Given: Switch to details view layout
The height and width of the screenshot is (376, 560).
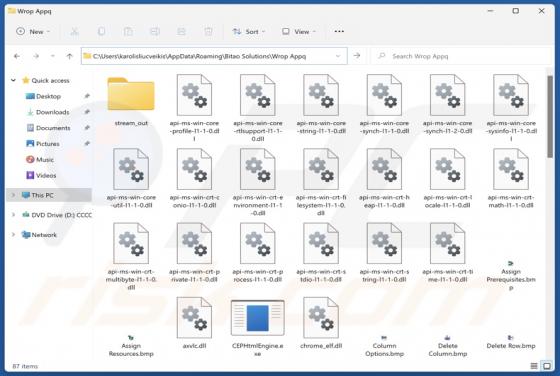Looking at the screenshot, I should click(x=534, y=366).
